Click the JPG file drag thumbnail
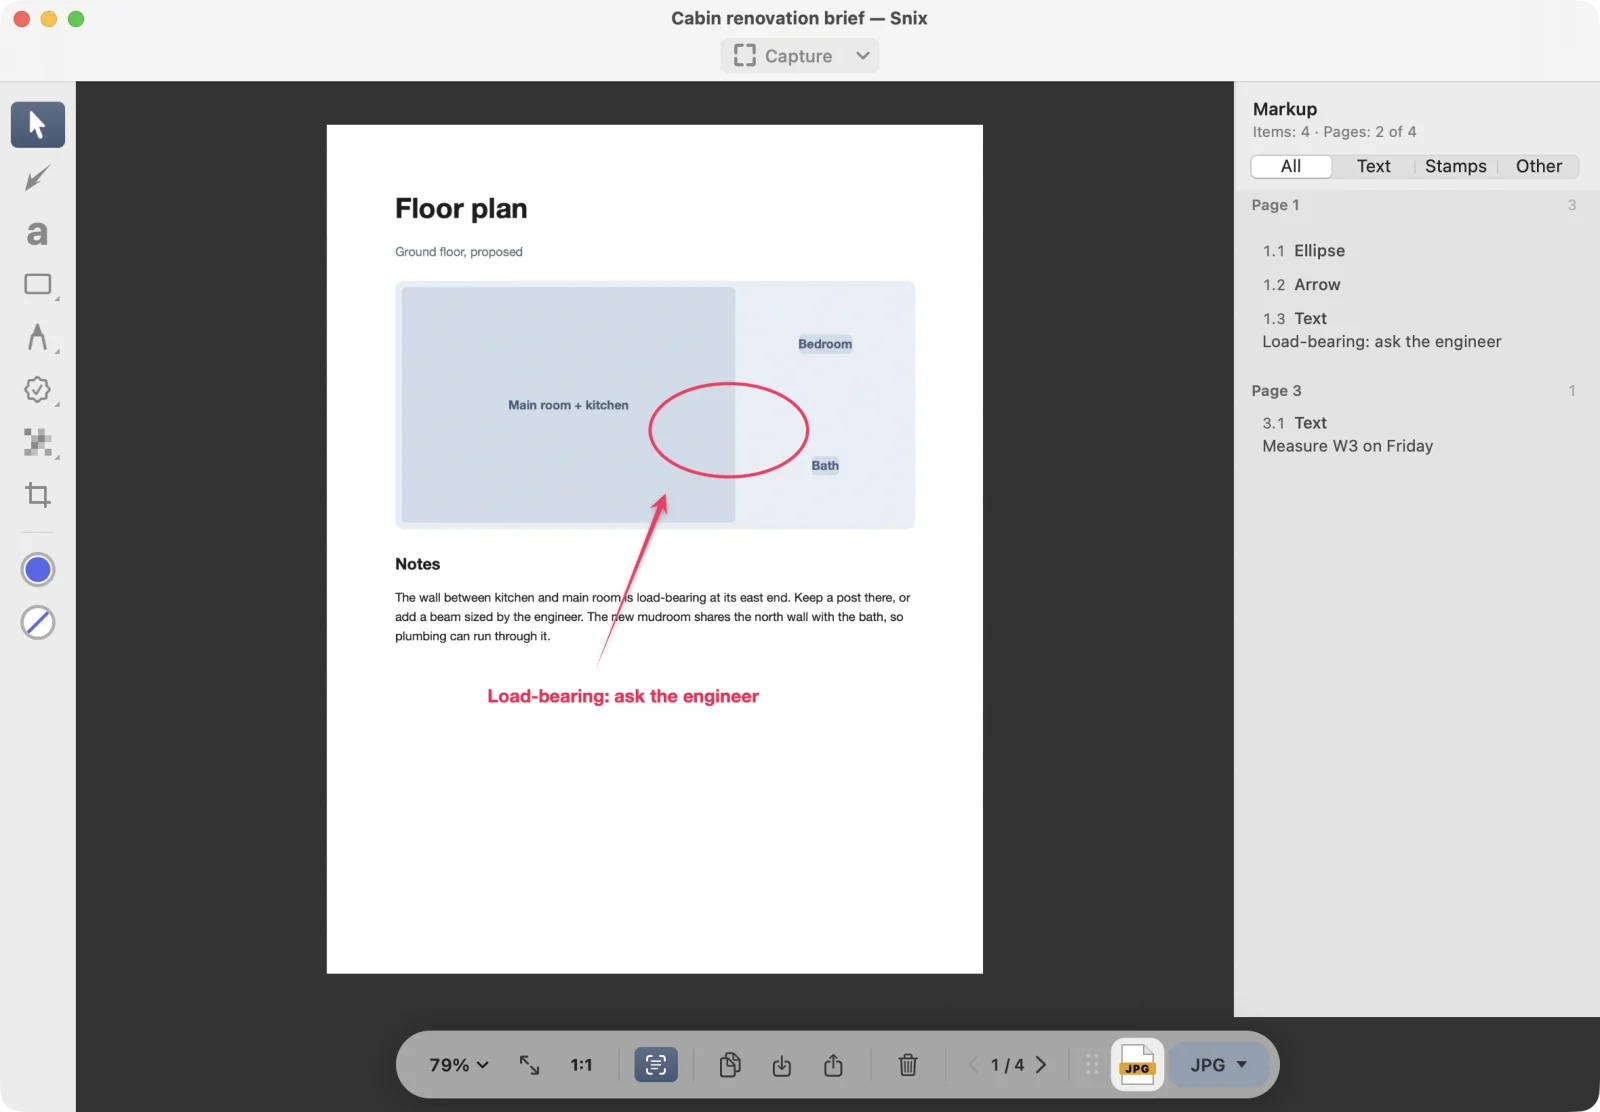Image resolution: width=1600 pixels, height=1112 pixels. coord(1137,1065)
